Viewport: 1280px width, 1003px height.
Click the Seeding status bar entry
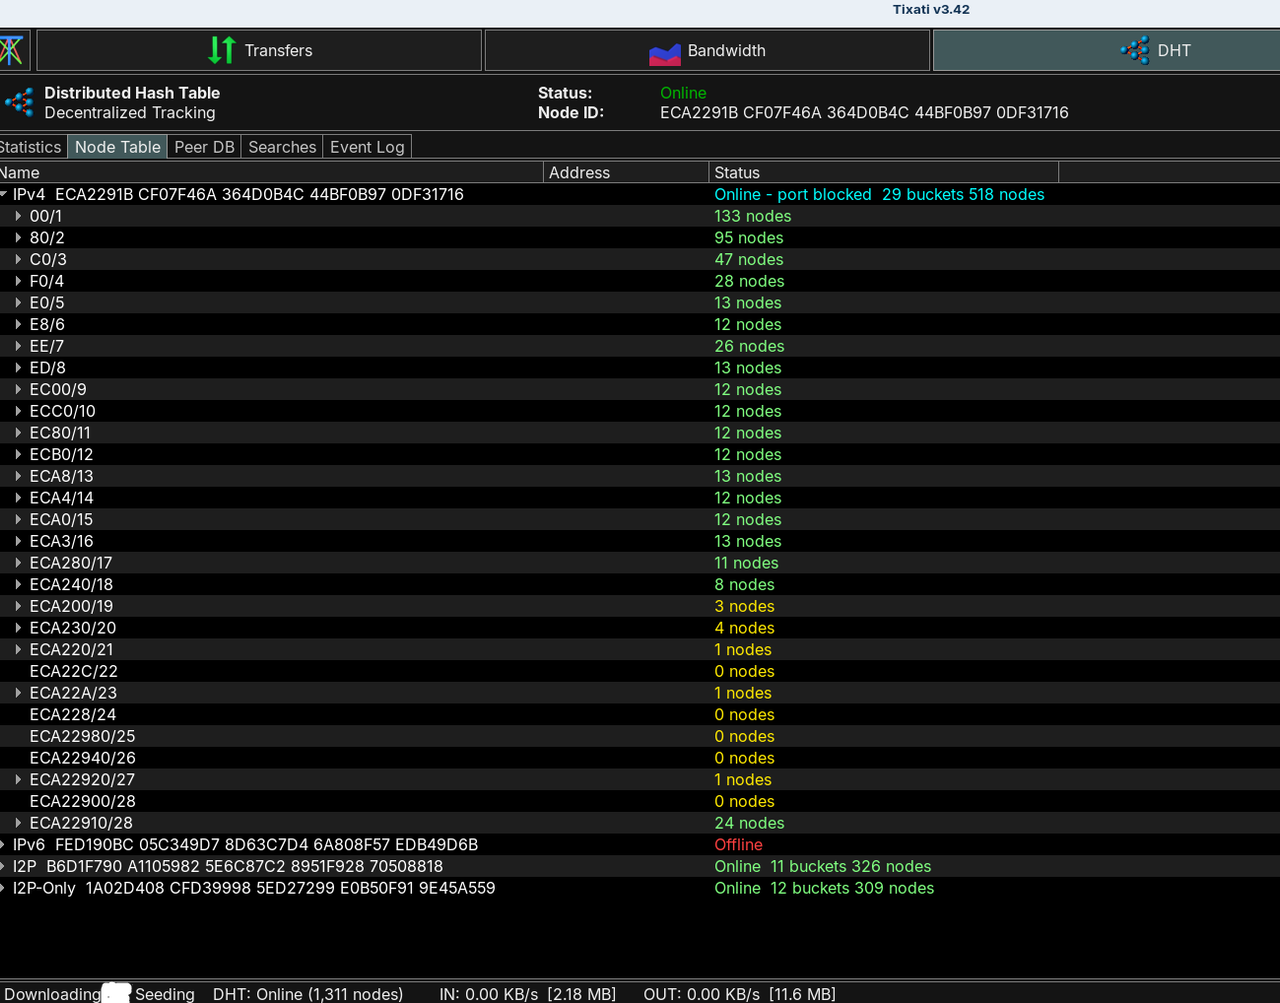coord(164,994)
